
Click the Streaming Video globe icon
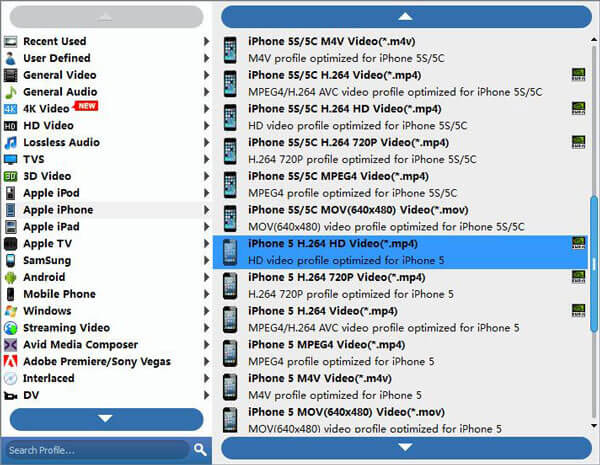(11, 328)
